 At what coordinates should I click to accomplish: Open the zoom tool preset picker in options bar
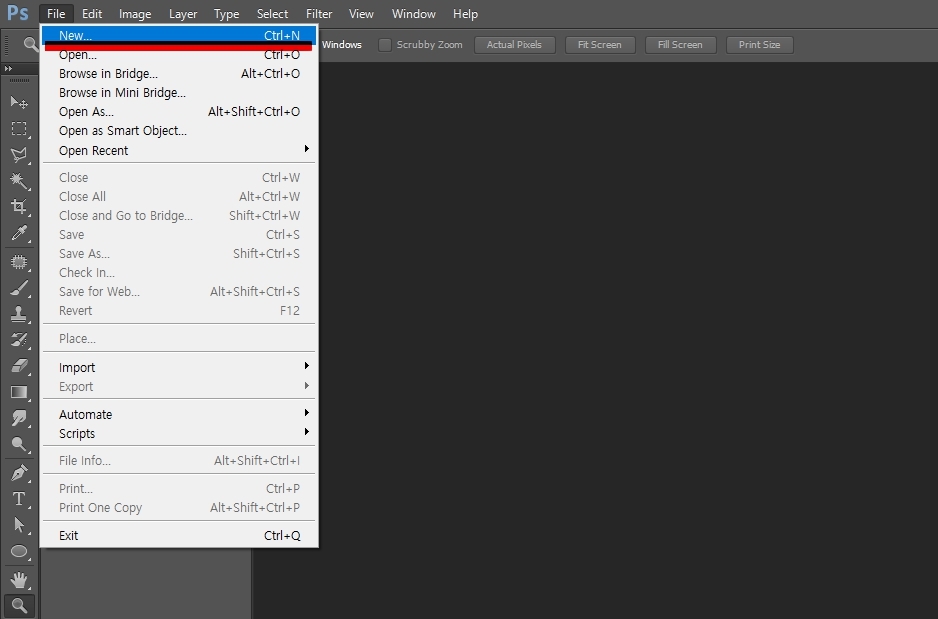(x=29, y=44)
